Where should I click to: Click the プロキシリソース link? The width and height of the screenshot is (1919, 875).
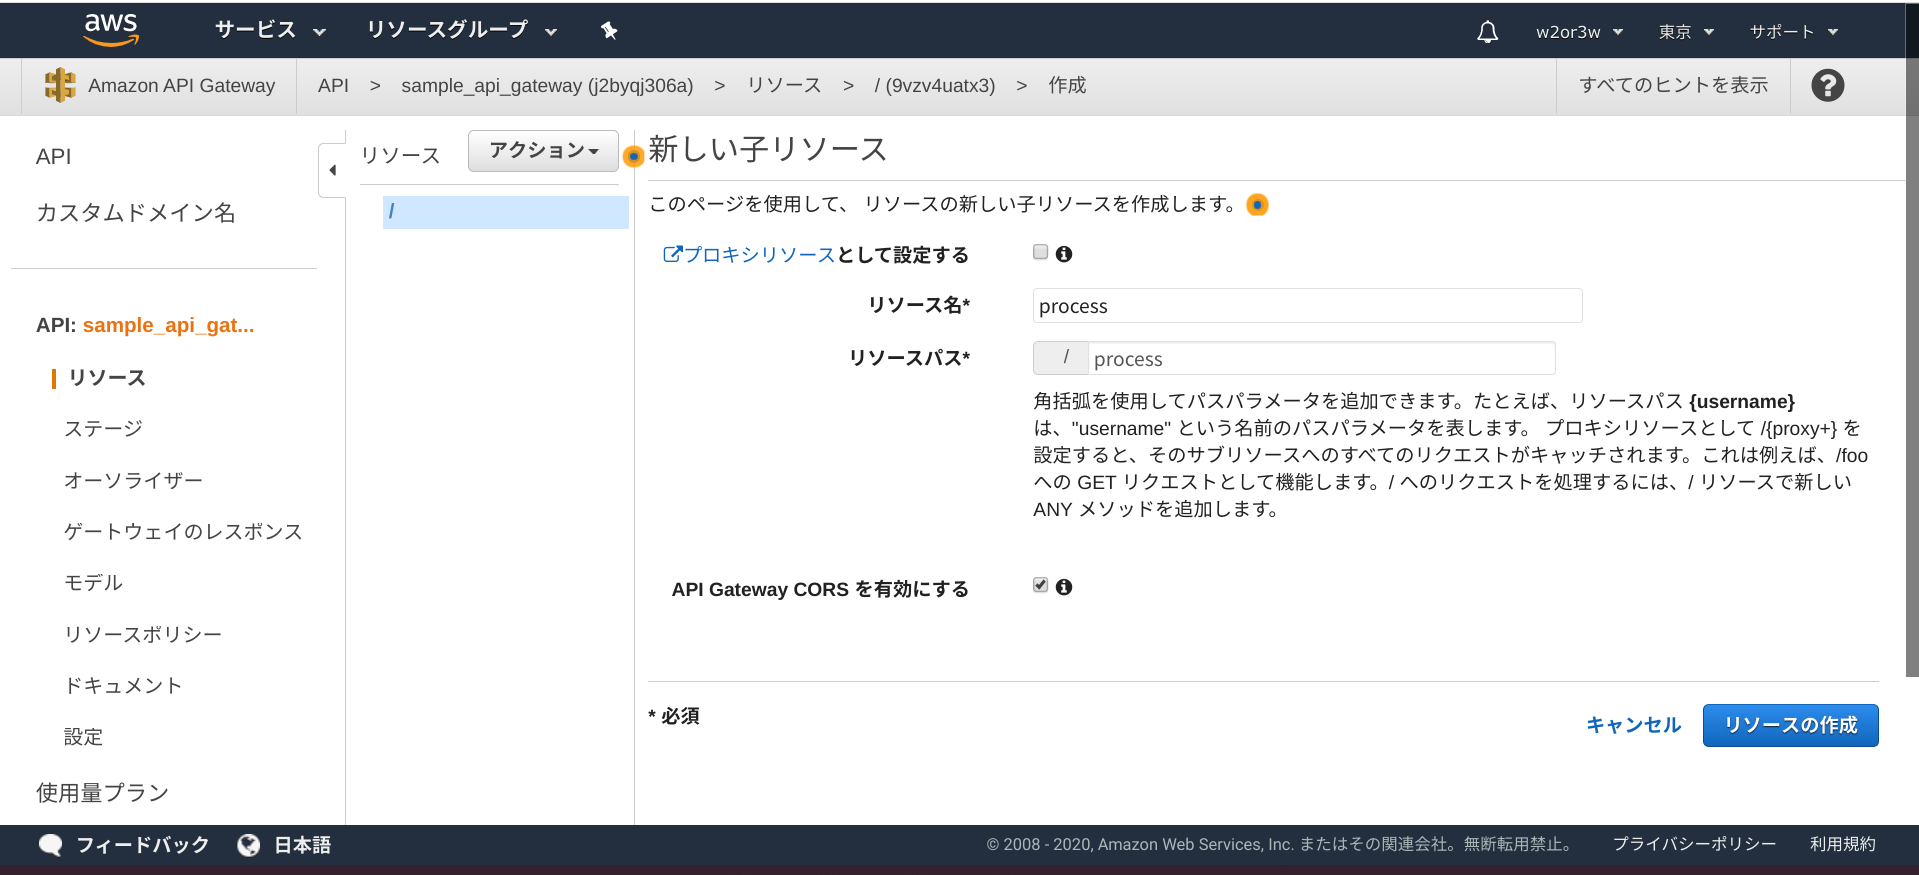(749, 255)
